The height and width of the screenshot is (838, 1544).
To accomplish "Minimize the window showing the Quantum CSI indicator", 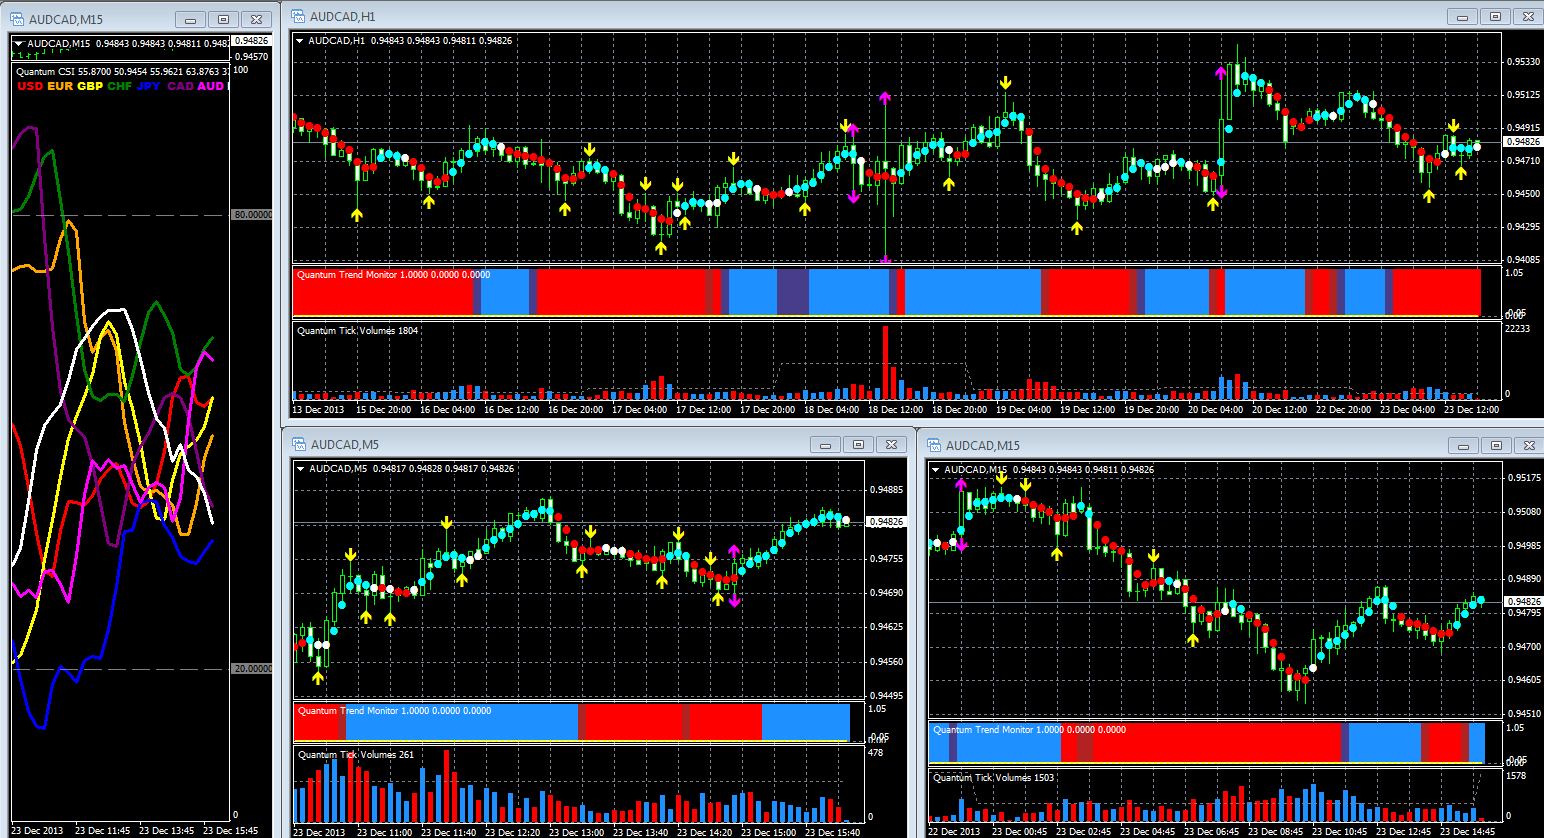I will 190,19.
